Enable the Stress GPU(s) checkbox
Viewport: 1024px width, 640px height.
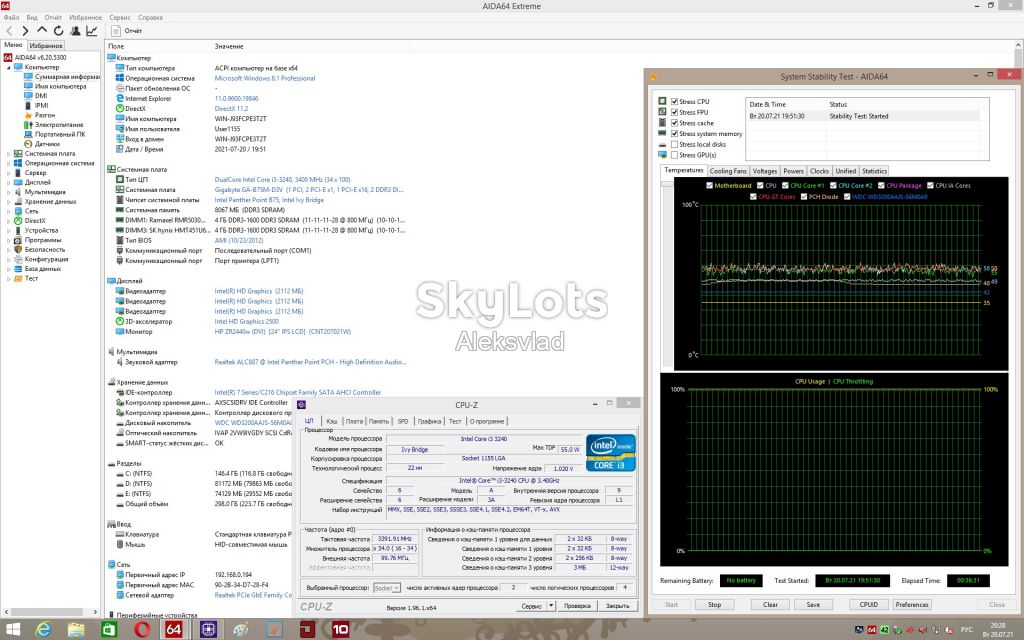(x=674, y=155)
